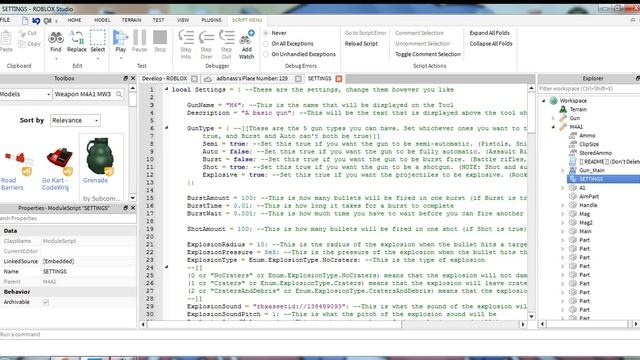640x360 pixels.
Task: Open the VIEW ribbon tab
Action: pos(183,20)
